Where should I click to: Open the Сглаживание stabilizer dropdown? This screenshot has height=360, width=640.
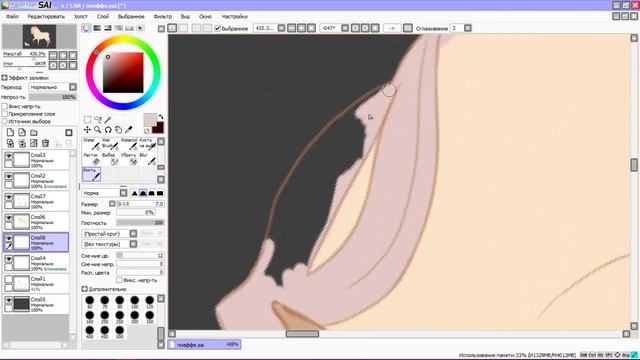(468, 28)
